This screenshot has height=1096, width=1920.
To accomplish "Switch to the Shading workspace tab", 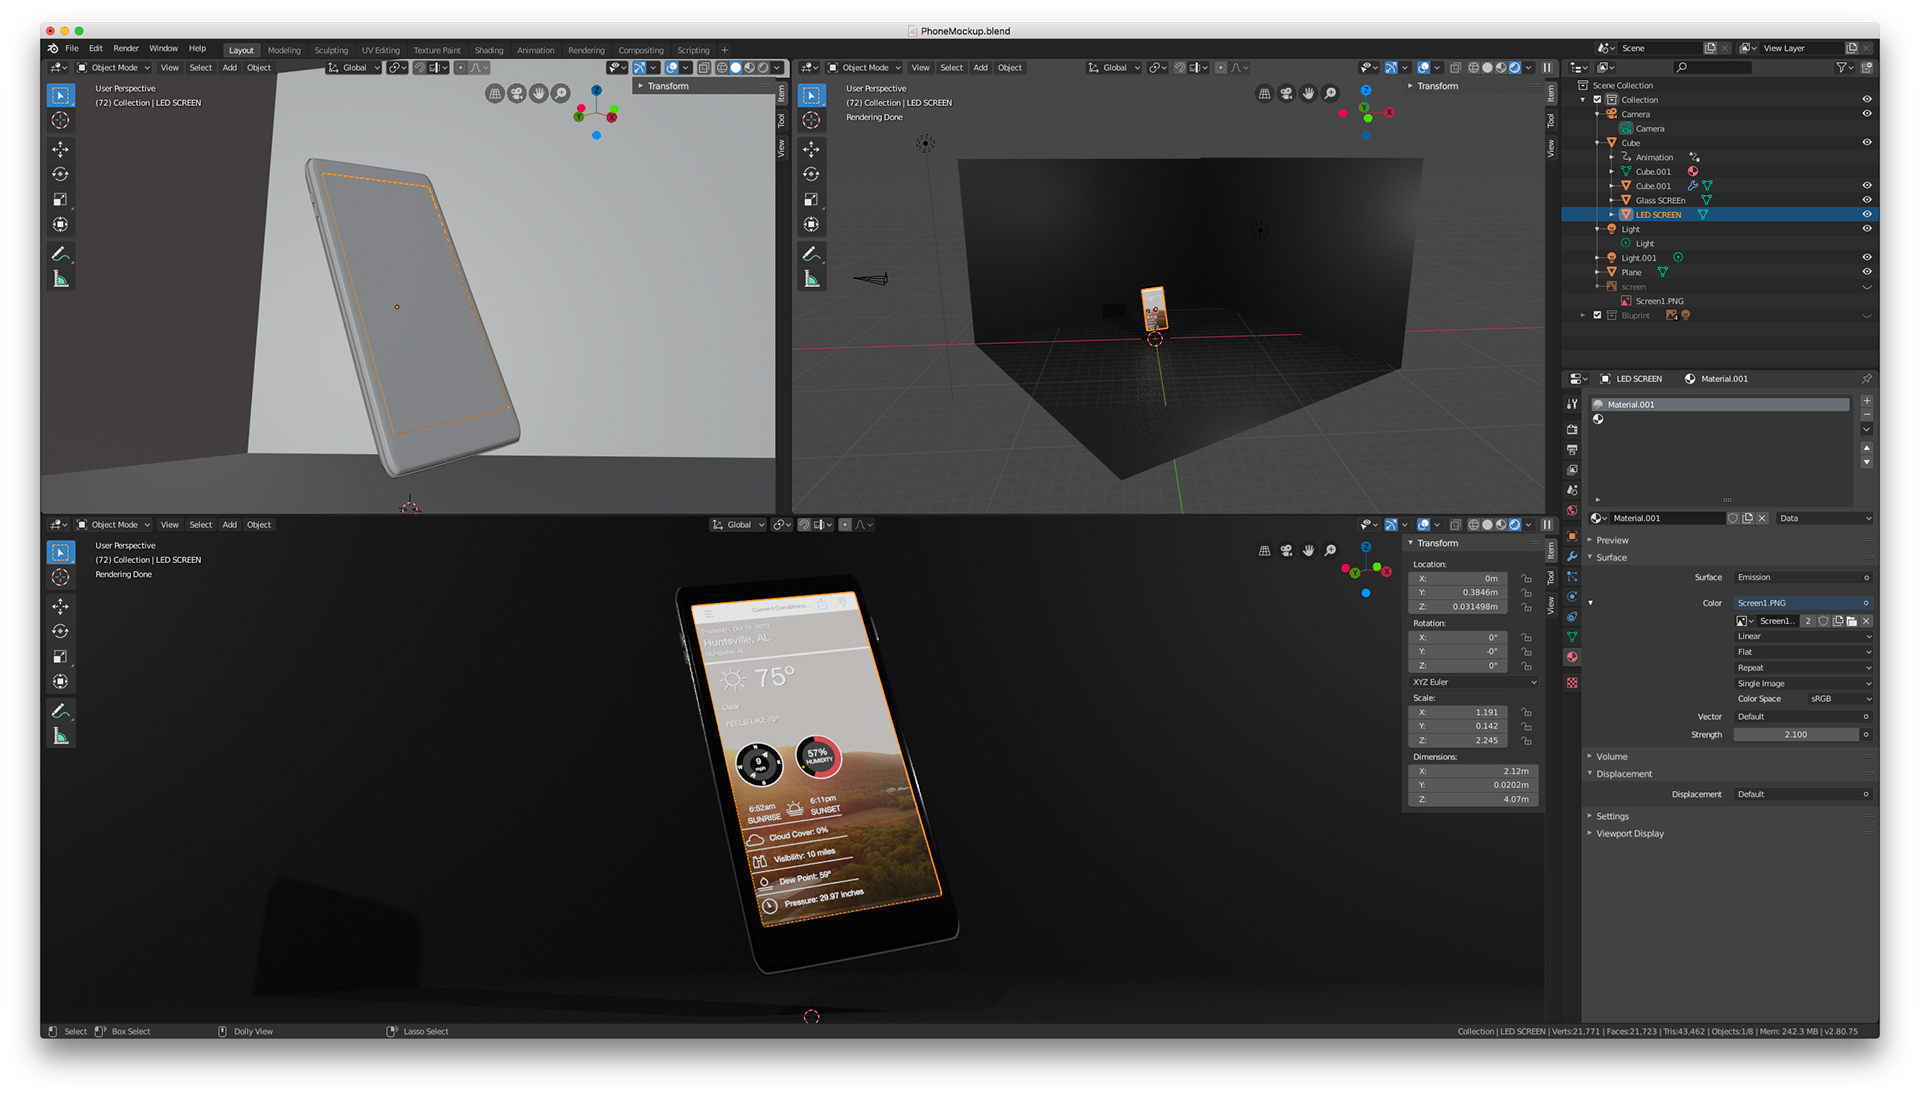I will point(489,49).
